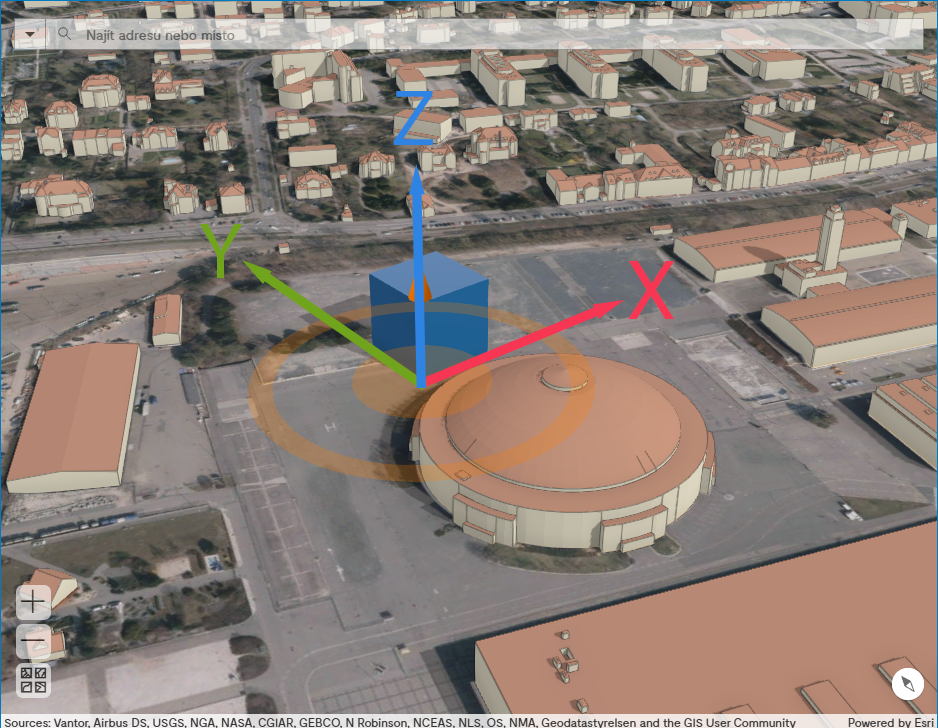This screenshot has height=728, width=938.
Task: Open the search source dropdown arrow
Action: click(x=29, y=33)
